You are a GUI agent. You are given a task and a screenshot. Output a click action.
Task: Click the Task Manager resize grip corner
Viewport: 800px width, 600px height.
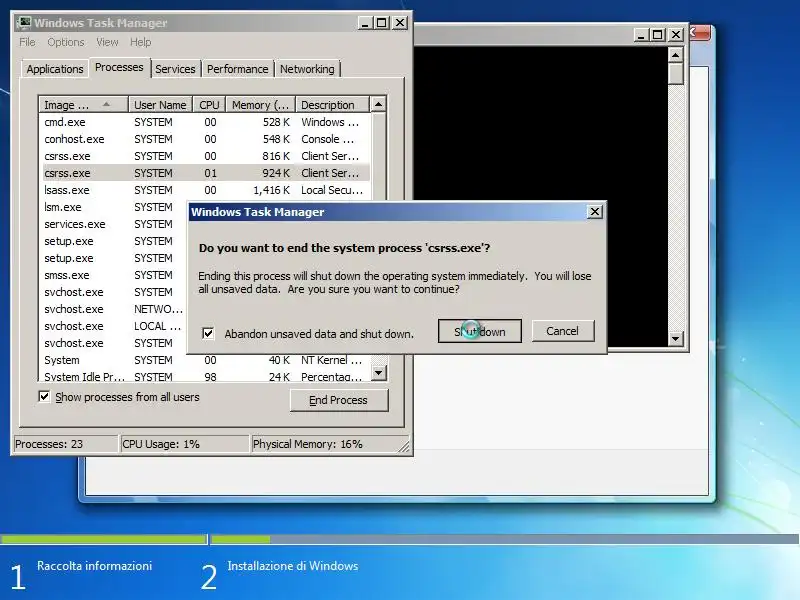click(404, 446)
